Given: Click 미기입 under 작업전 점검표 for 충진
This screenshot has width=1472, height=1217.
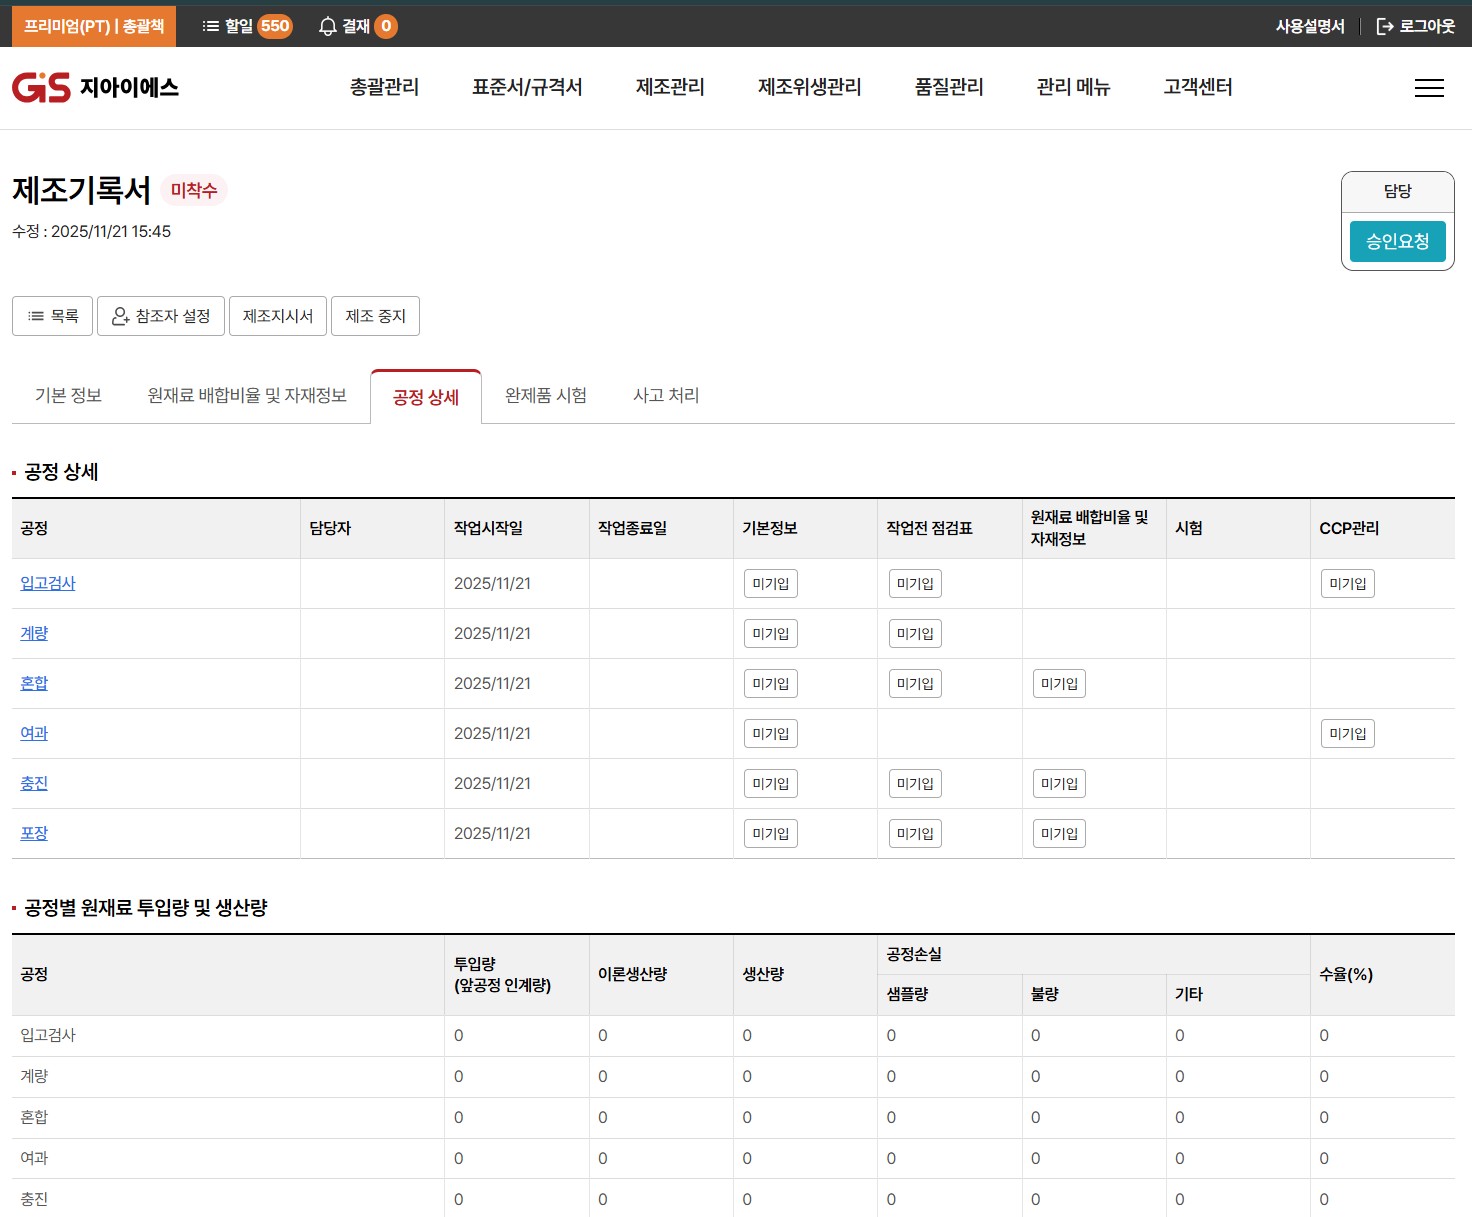Looking at the screenshot, I should (915, 784).
